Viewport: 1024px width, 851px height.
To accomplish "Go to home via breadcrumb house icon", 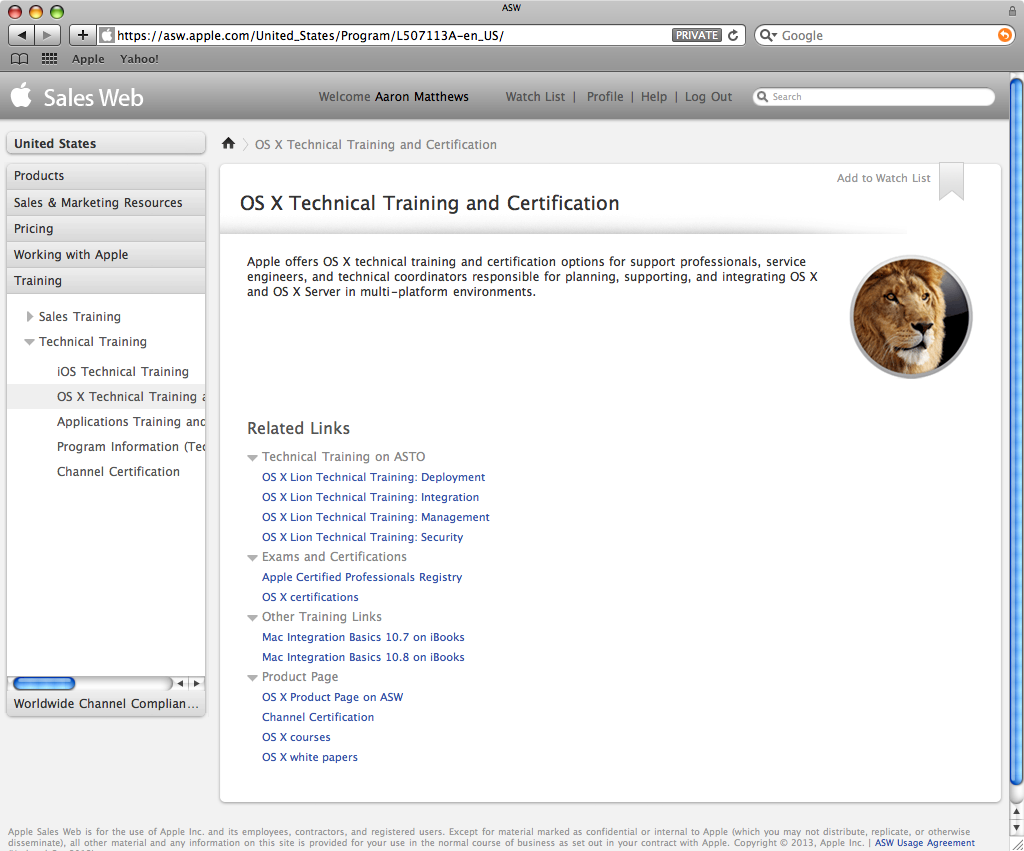I will (228, 143).
